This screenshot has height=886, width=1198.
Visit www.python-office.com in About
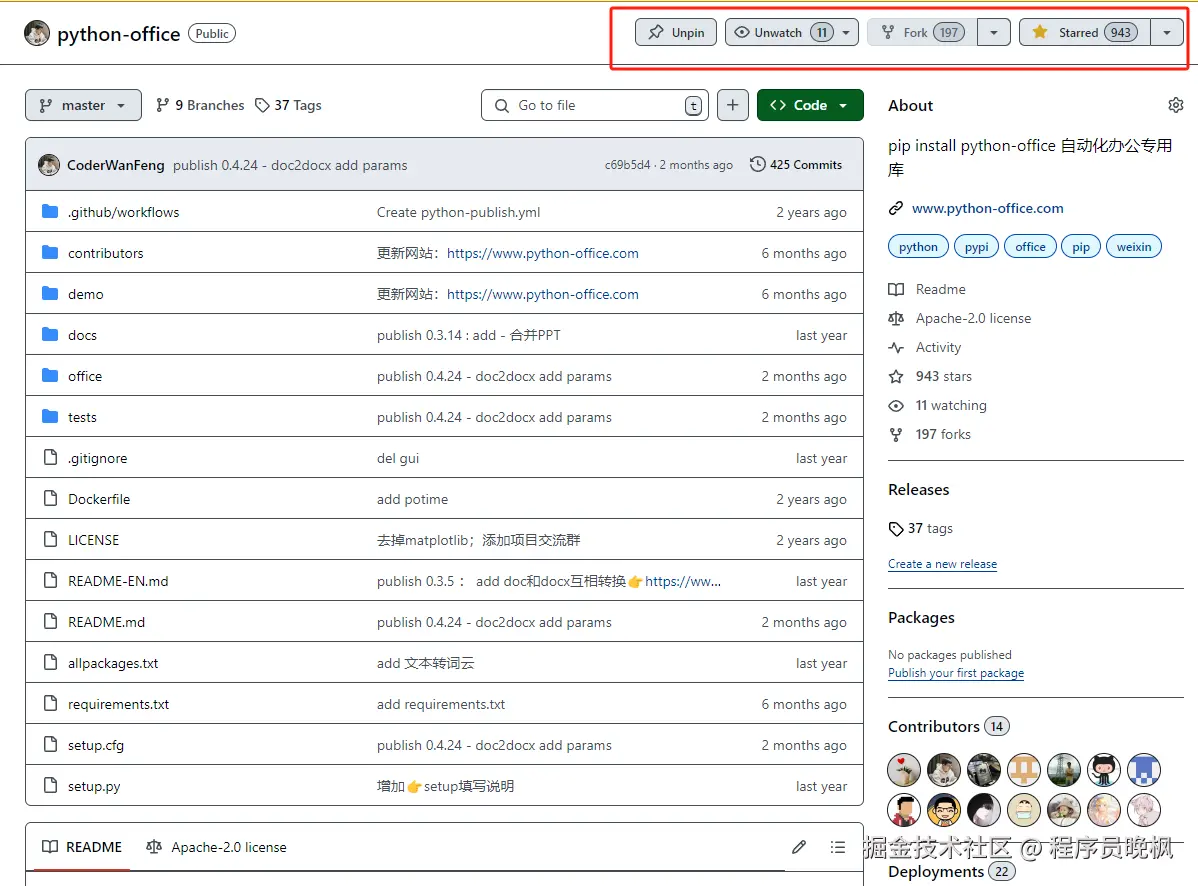click(x=987, y=209)
